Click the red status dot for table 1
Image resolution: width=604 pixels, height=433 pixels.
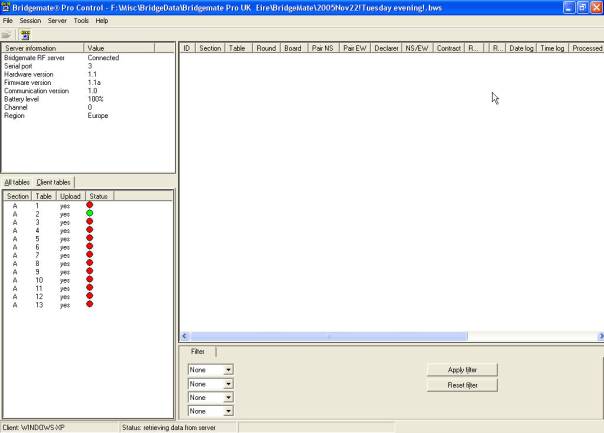pyautogui.click(x=90, y=205)
